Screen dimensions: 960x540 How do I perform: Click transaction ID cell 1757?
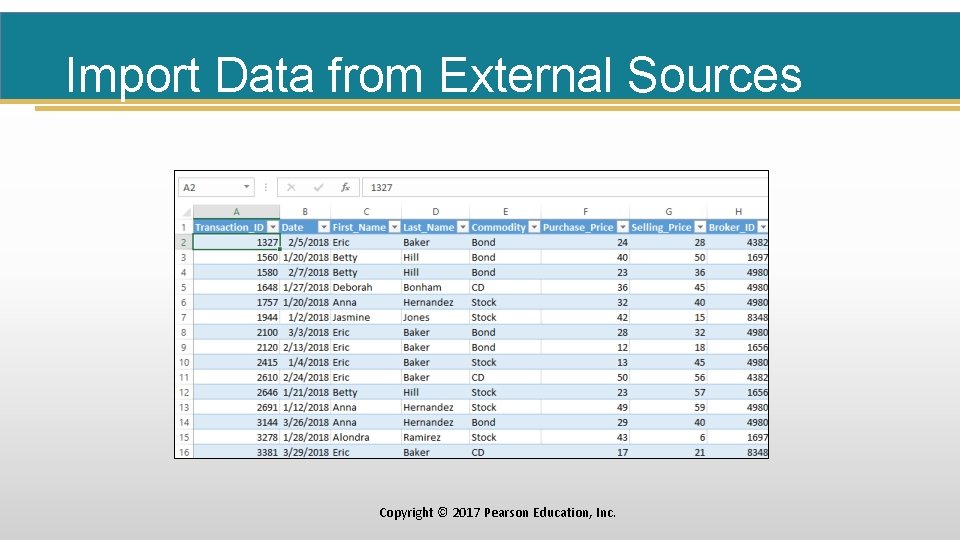(236, 302)
